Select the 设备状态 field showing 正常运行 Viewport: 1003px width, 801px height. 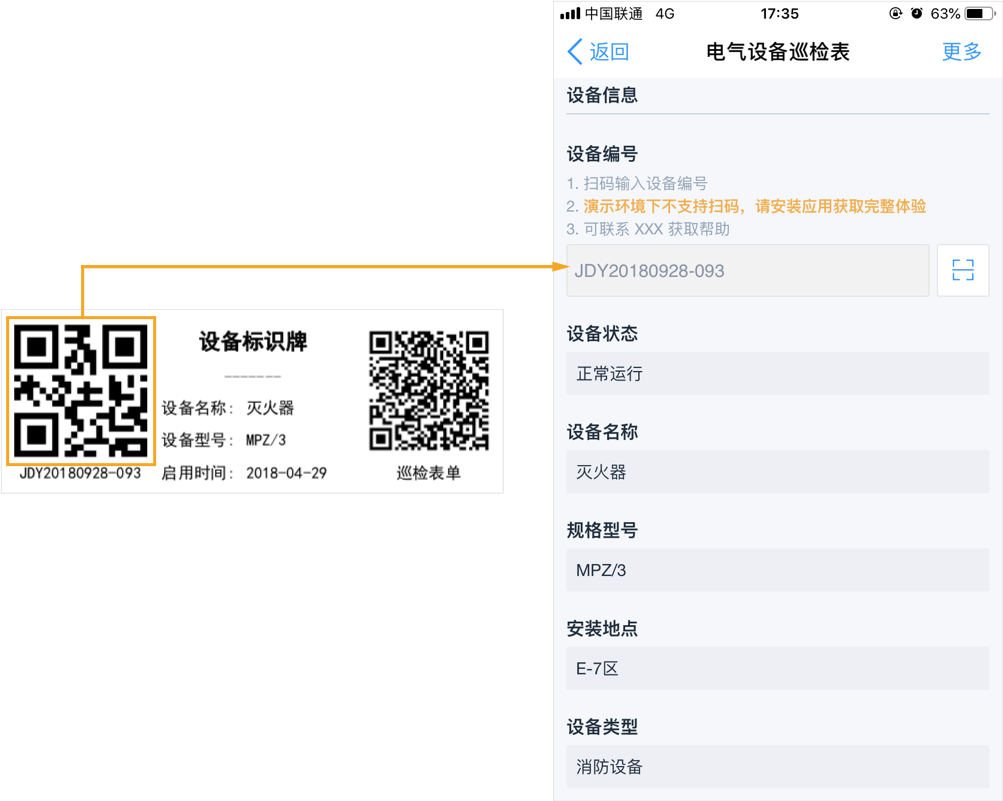[x=777, y=374]
